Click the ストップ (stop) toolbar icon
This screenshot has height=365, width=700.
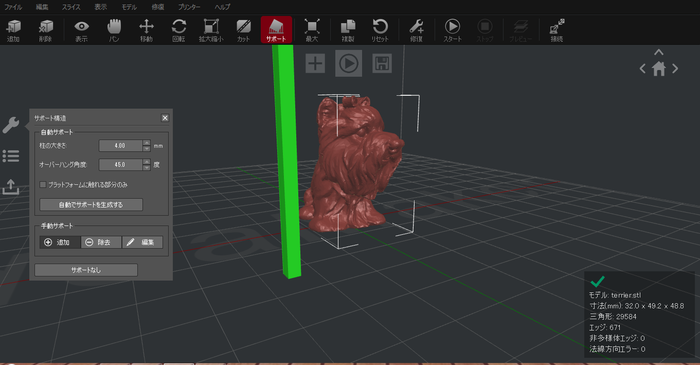[x=485, y=30]
